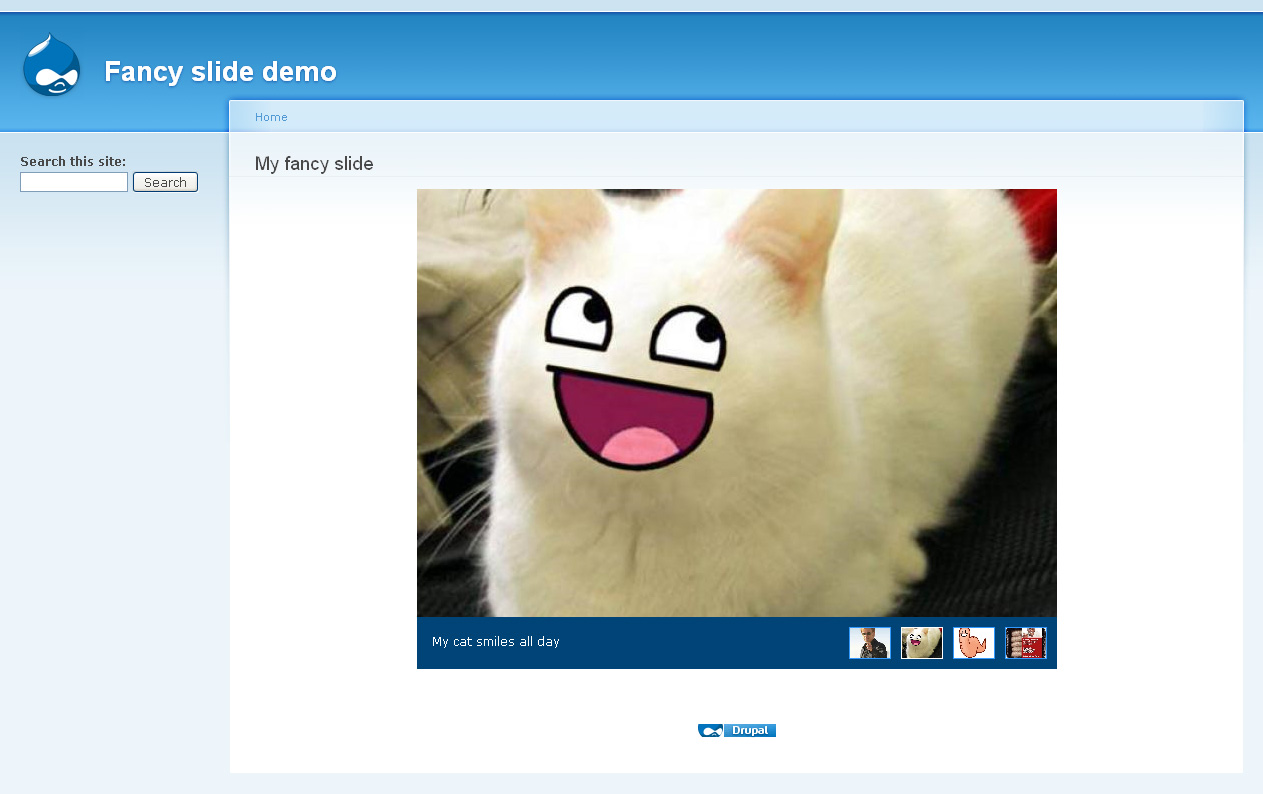1263x794 pixels.
Task: Click the Drupal drop logo in header
Action: [51, 65]
